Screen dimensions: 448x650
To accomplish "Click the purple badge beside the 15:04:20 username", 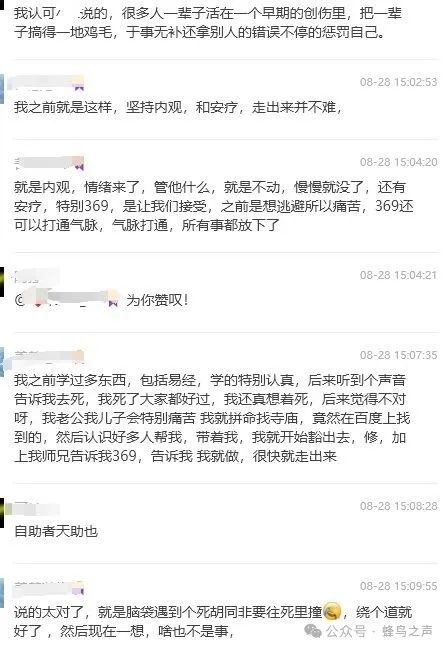I will click(79, 167).
